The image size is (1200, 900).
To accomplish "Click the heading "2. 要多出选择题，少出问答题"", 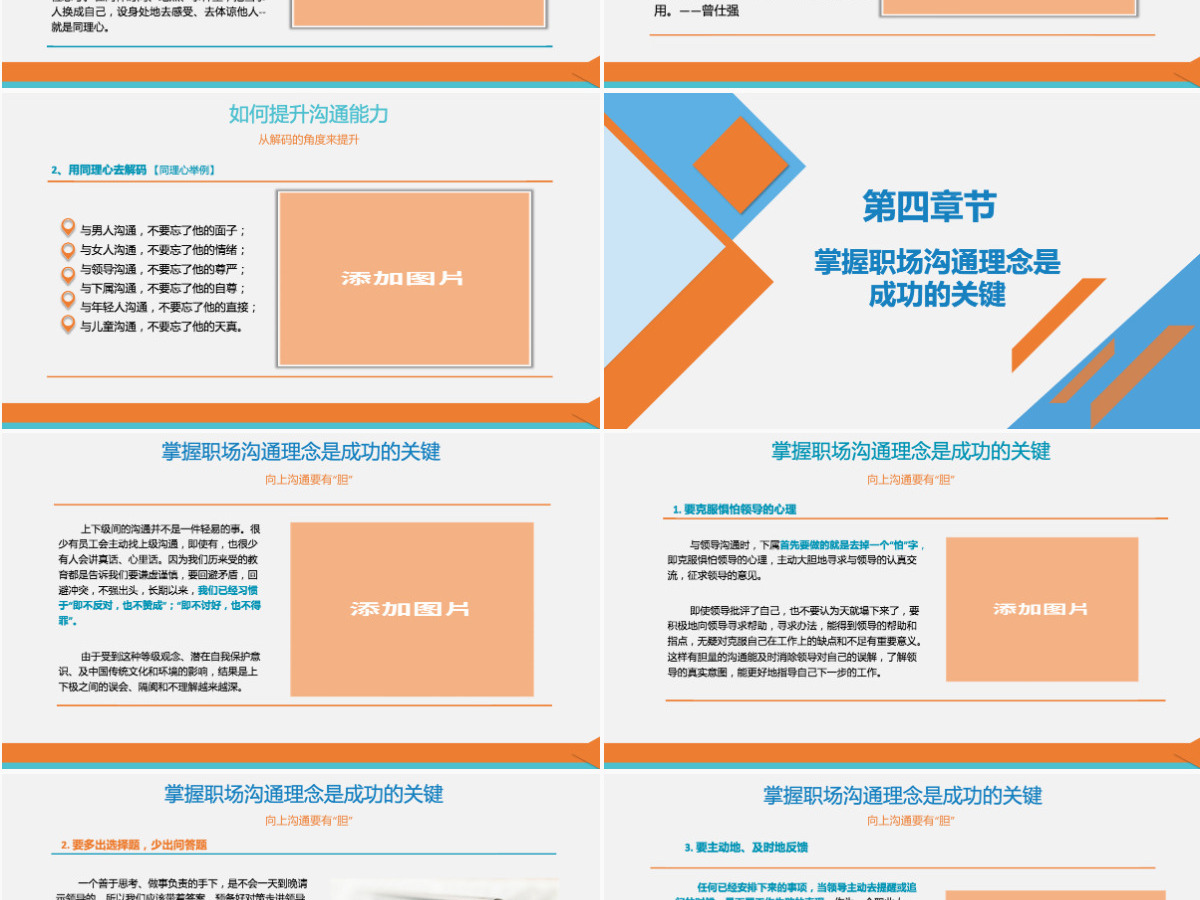I will coord(133,845).
